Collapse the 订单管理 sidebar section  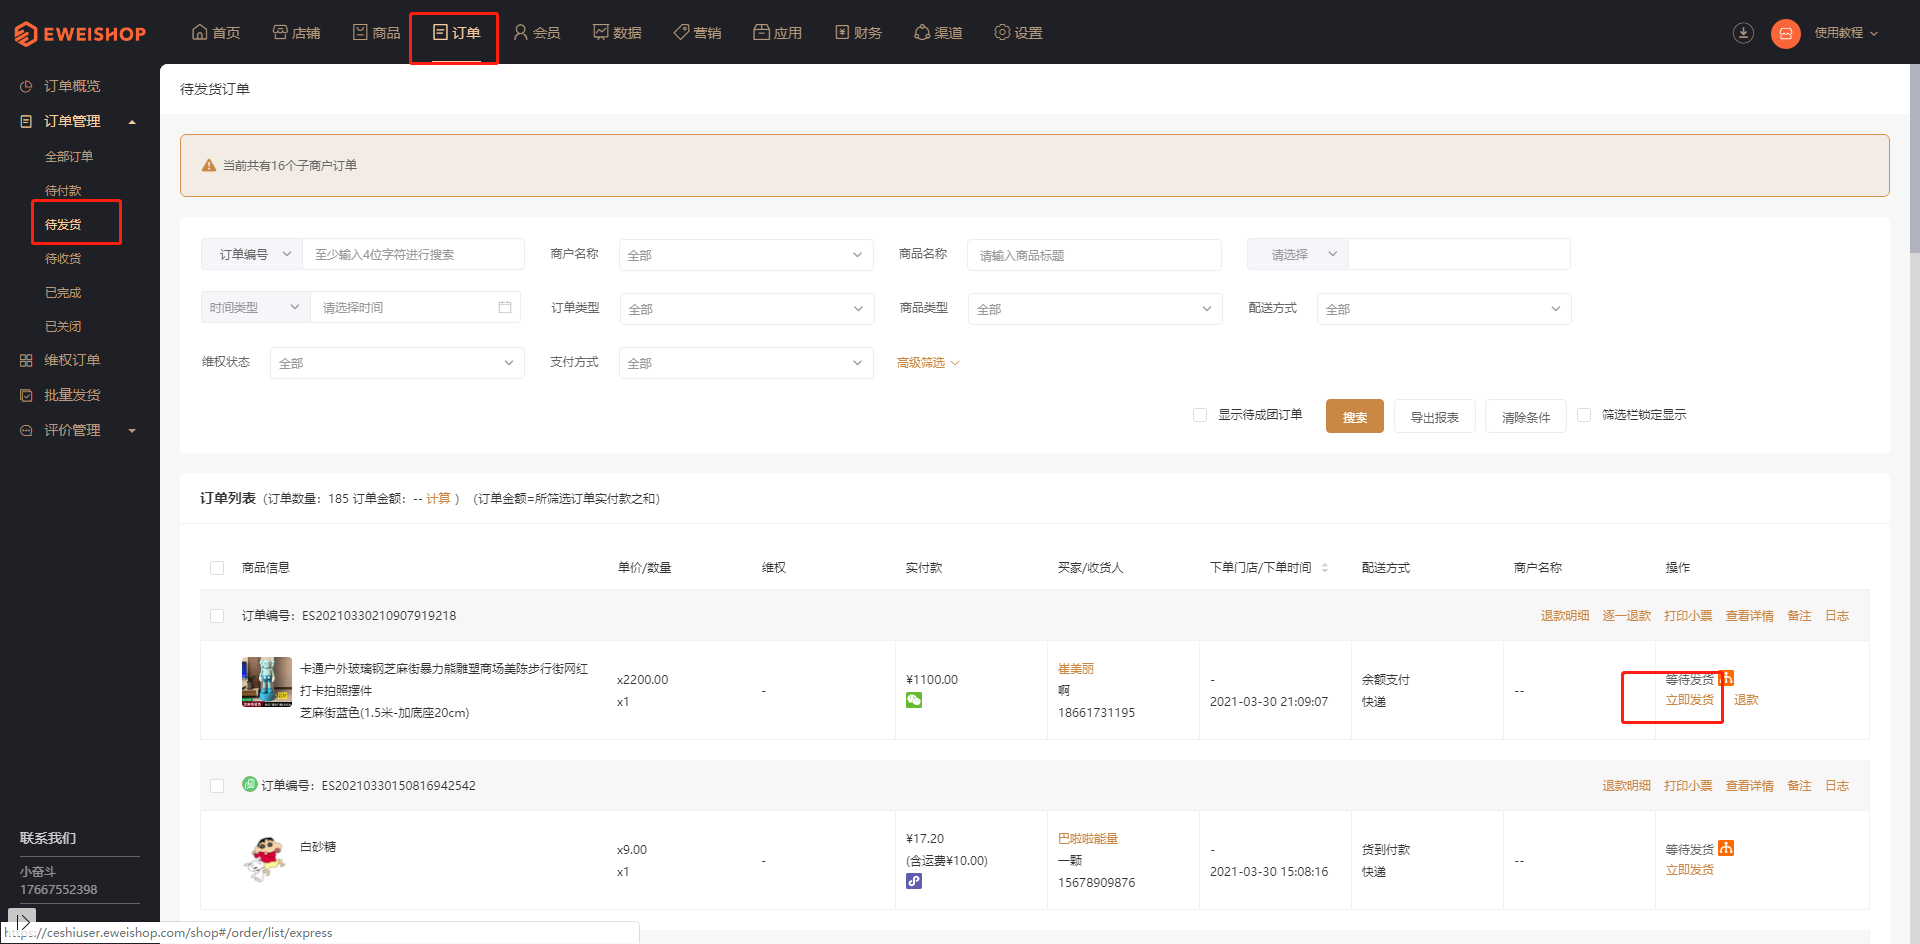[x=78, y=121]
